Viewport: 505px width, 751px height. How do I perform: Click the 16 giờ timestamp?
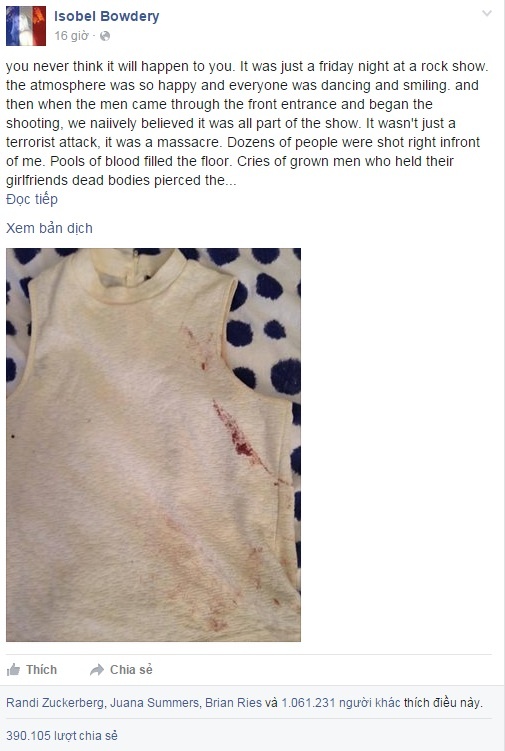click(71, 36)
